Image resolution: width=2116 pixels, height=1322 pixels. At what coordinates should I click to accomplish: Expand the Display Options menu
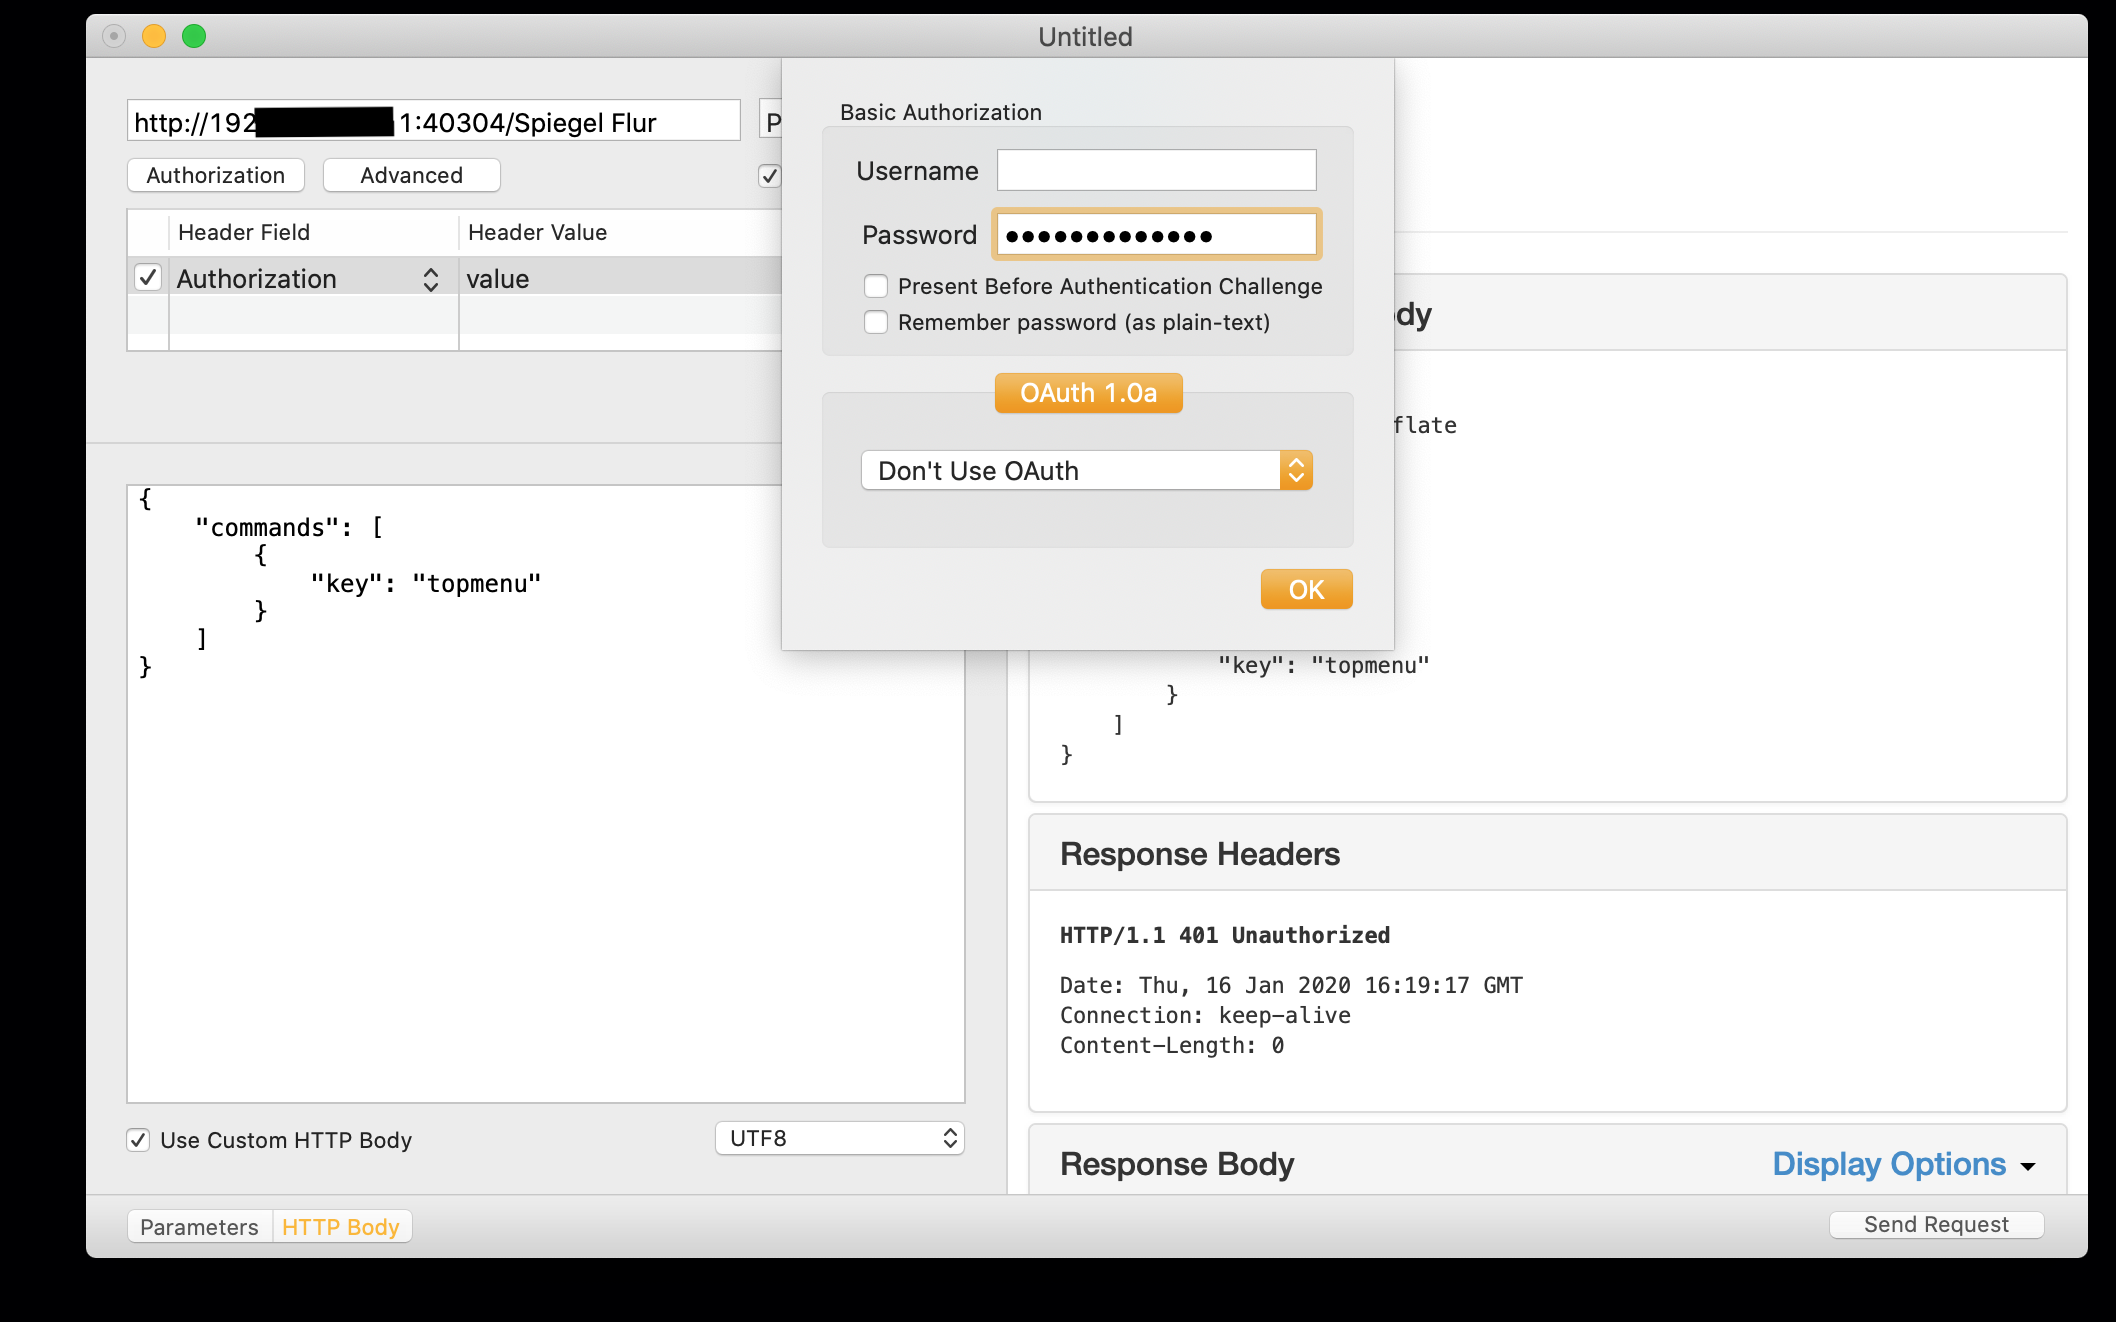pos(1888,1164)
